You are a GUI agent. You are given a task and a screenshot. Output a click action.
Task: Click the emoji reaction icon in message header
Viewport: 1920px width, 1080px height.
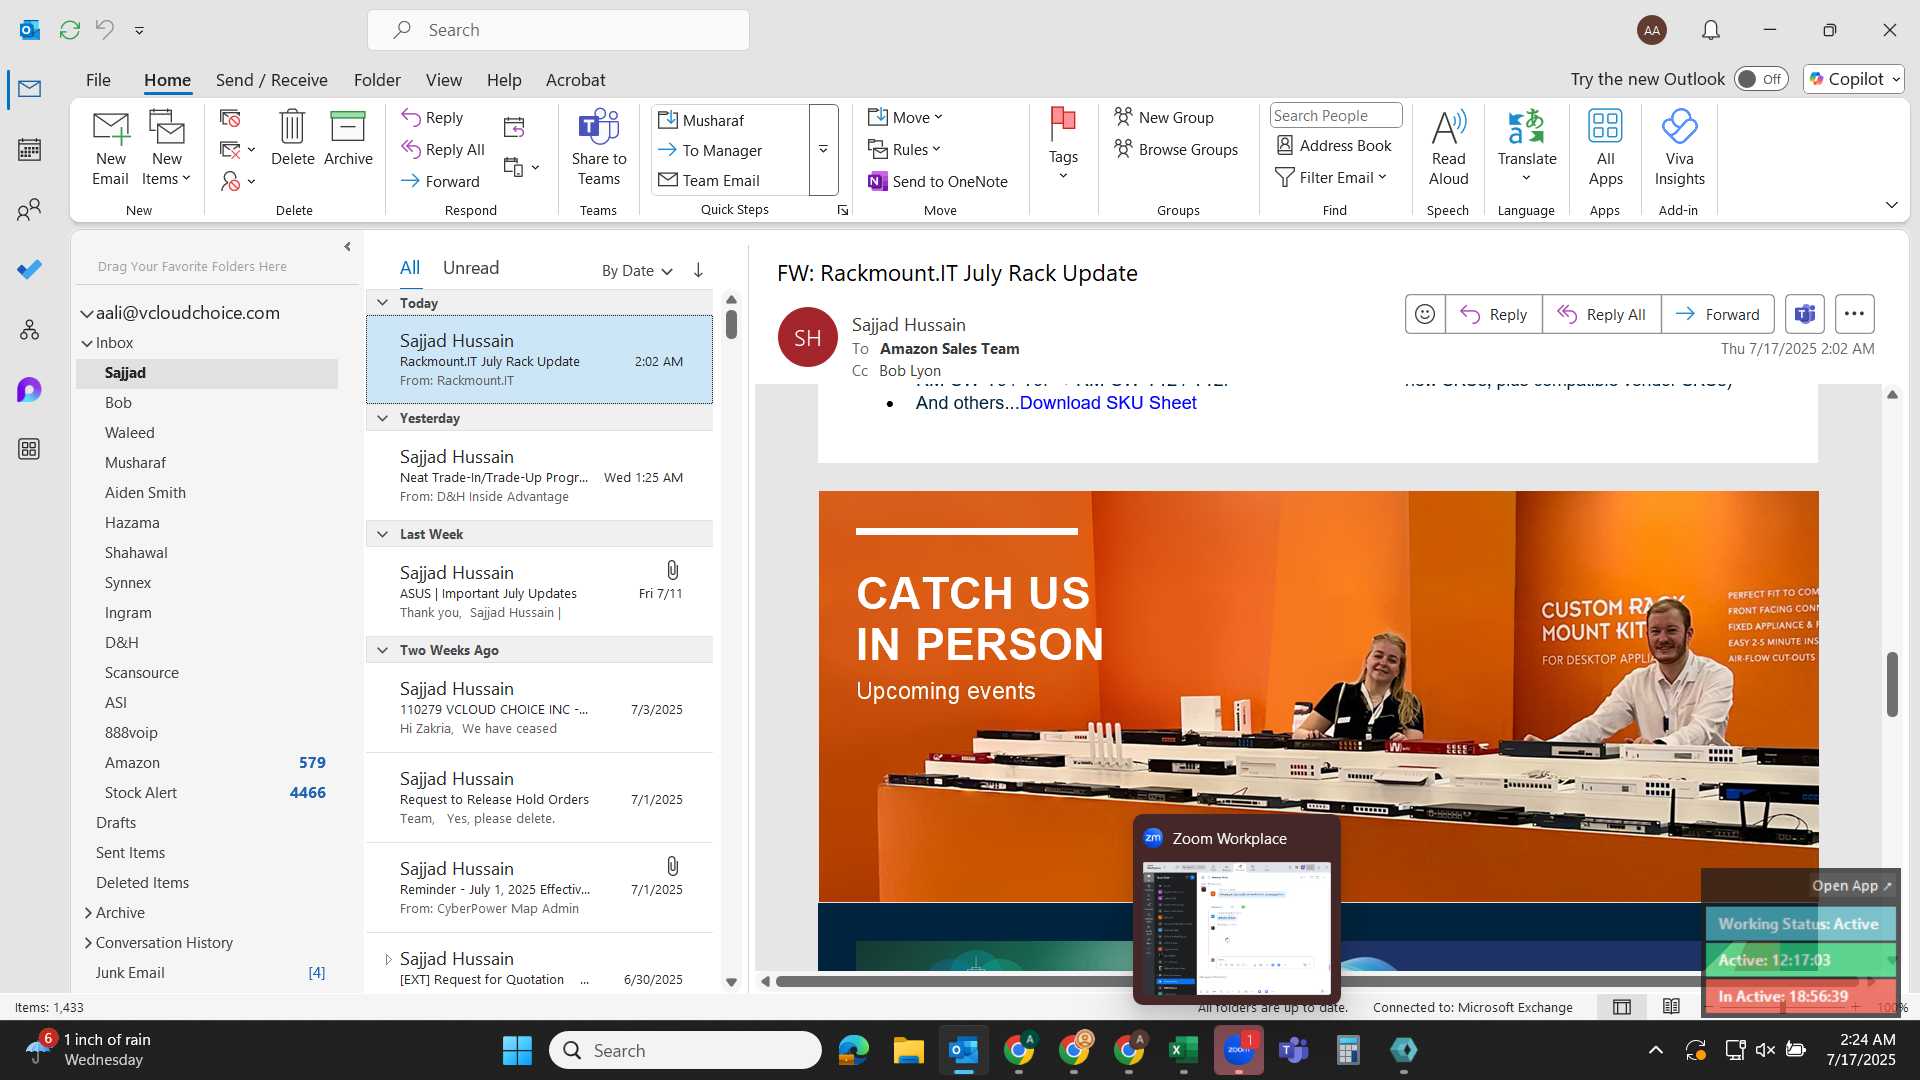click(x=1425, y=314)
